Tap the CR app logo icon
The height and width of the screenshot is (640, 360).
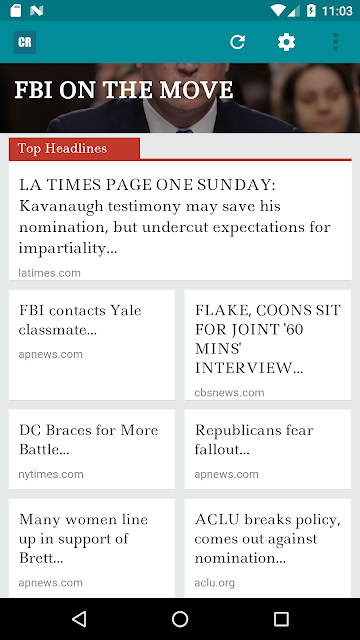point(25,42)
